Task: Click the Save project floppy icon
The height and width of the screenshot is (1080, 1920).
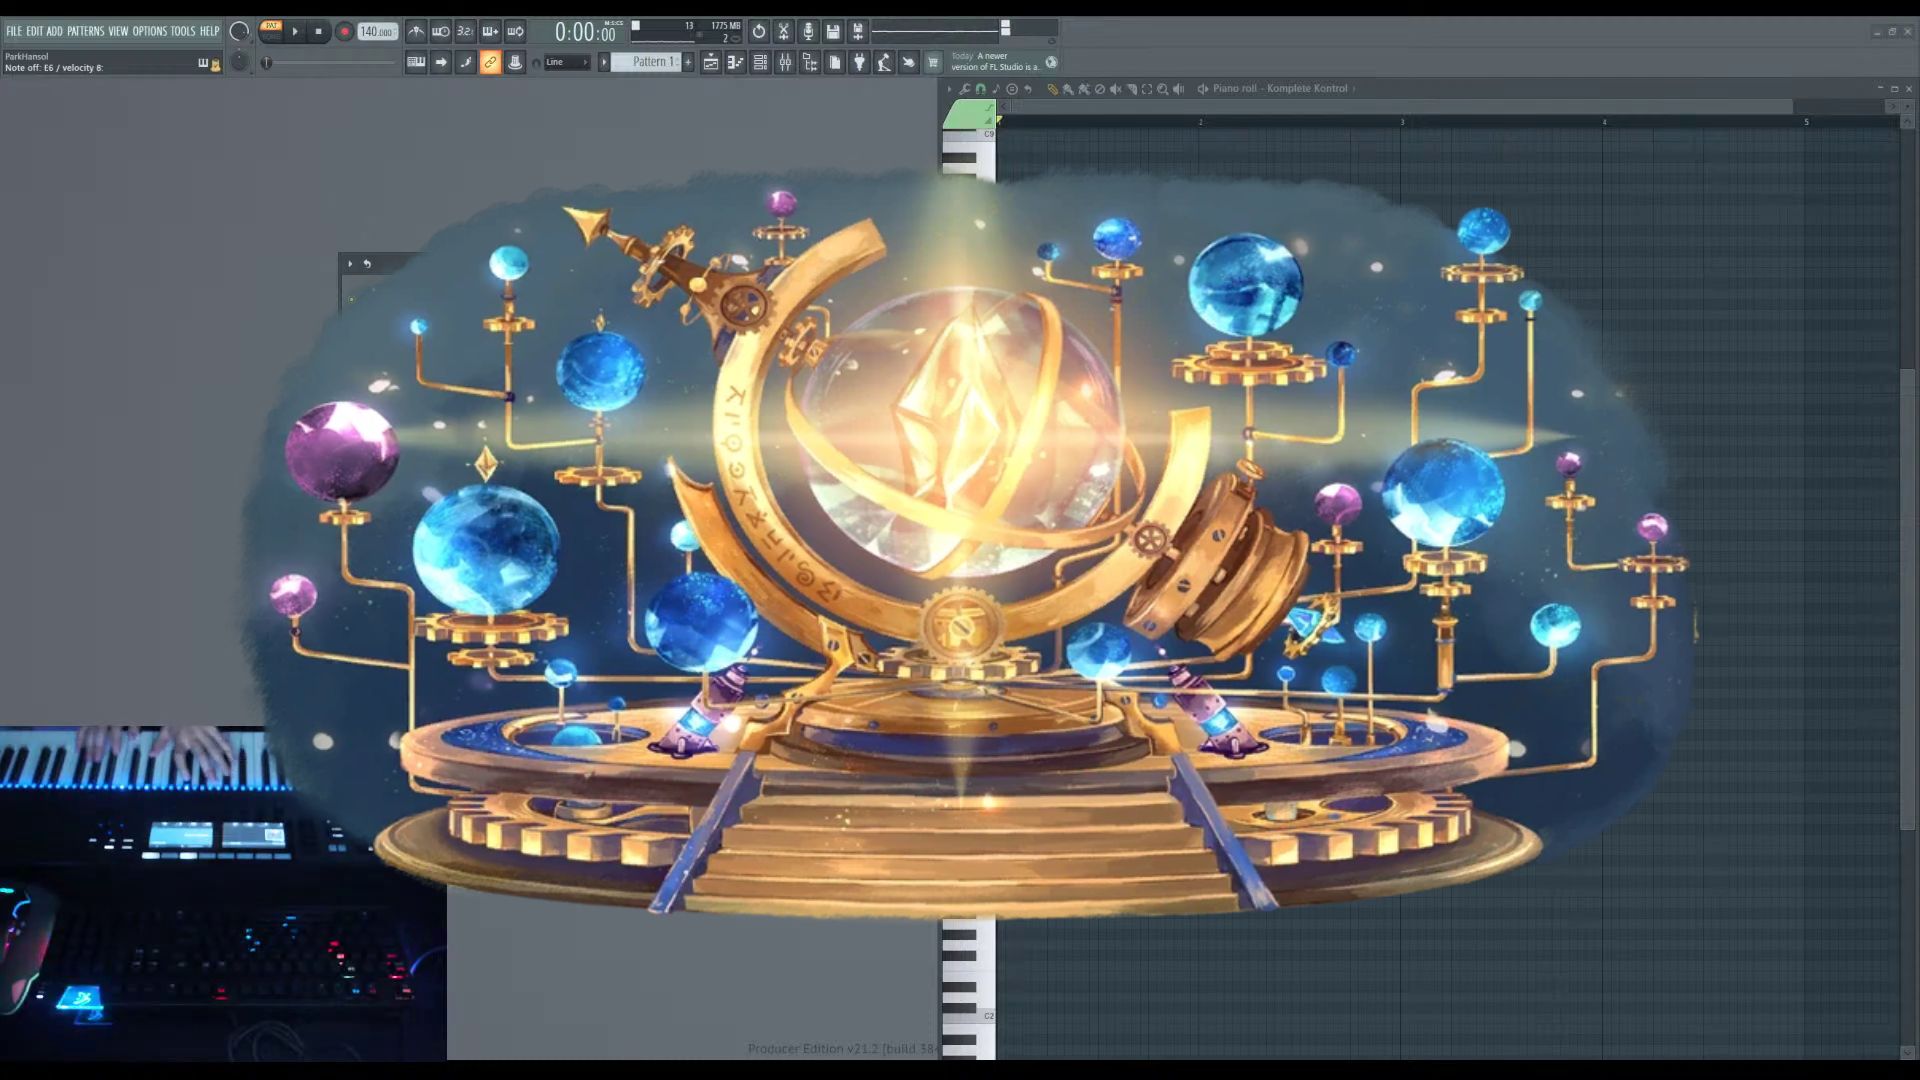Action: point(833,31)
